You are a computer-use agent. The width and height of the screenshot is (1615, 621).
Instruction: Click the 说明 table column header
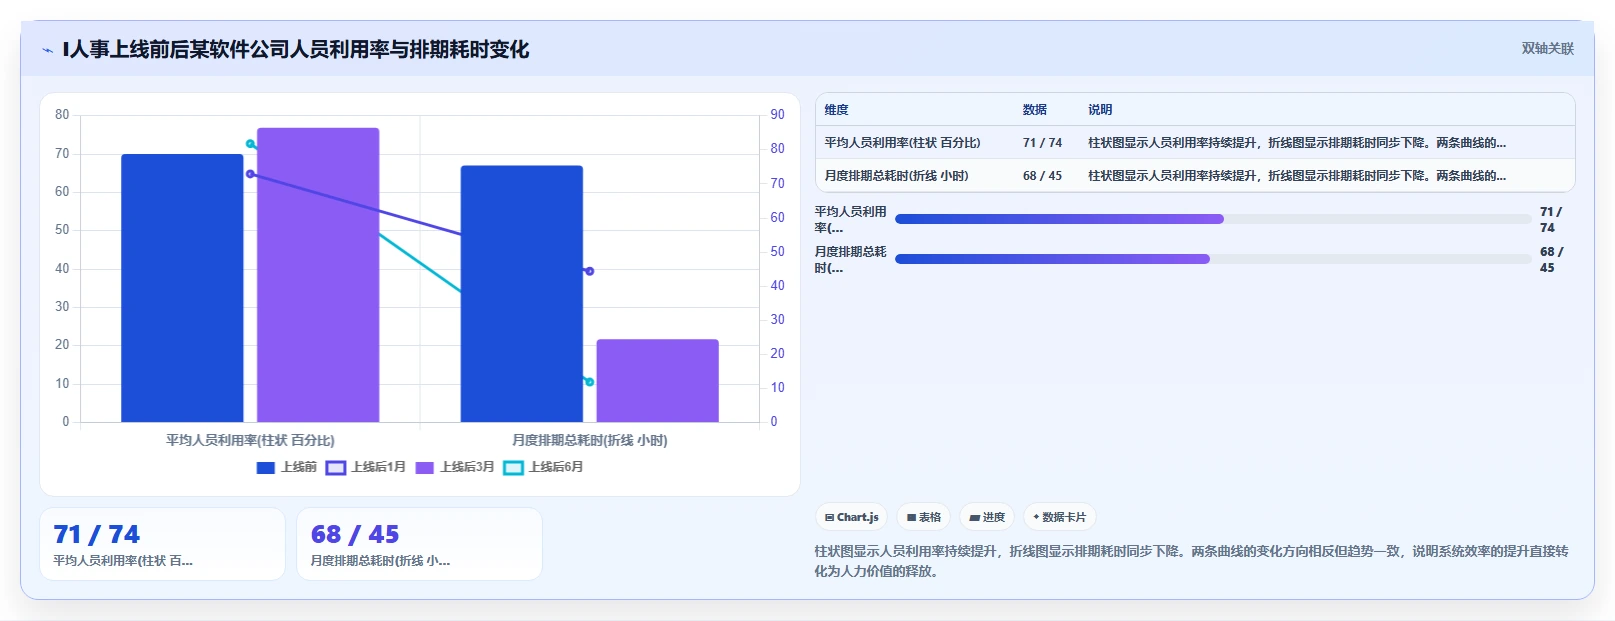(x=1100, y=110)
